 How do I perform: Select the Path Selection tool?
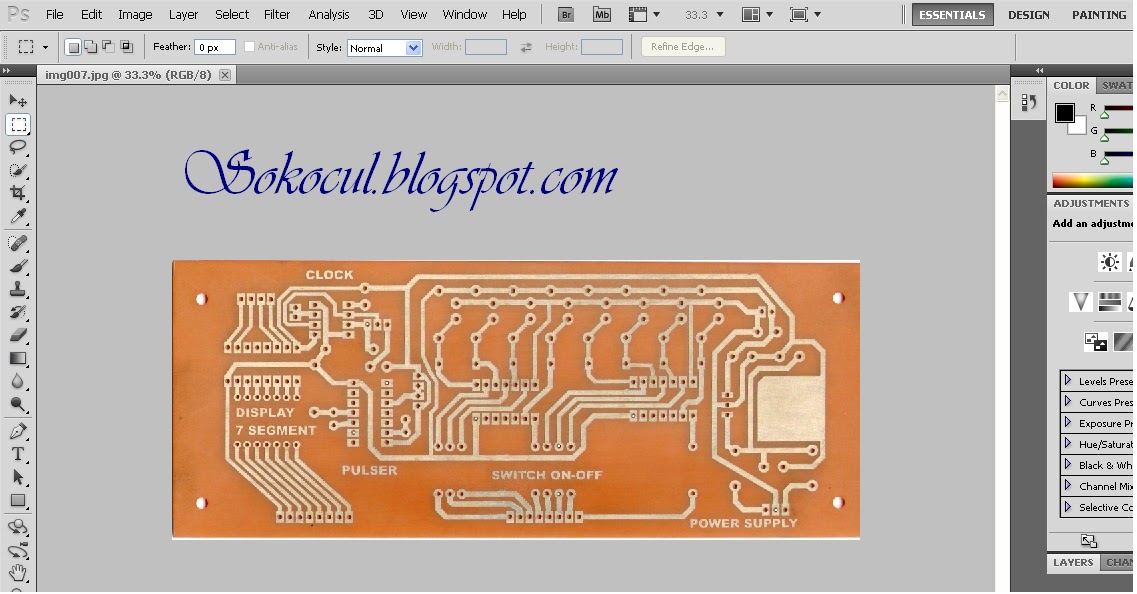[18, 477]
